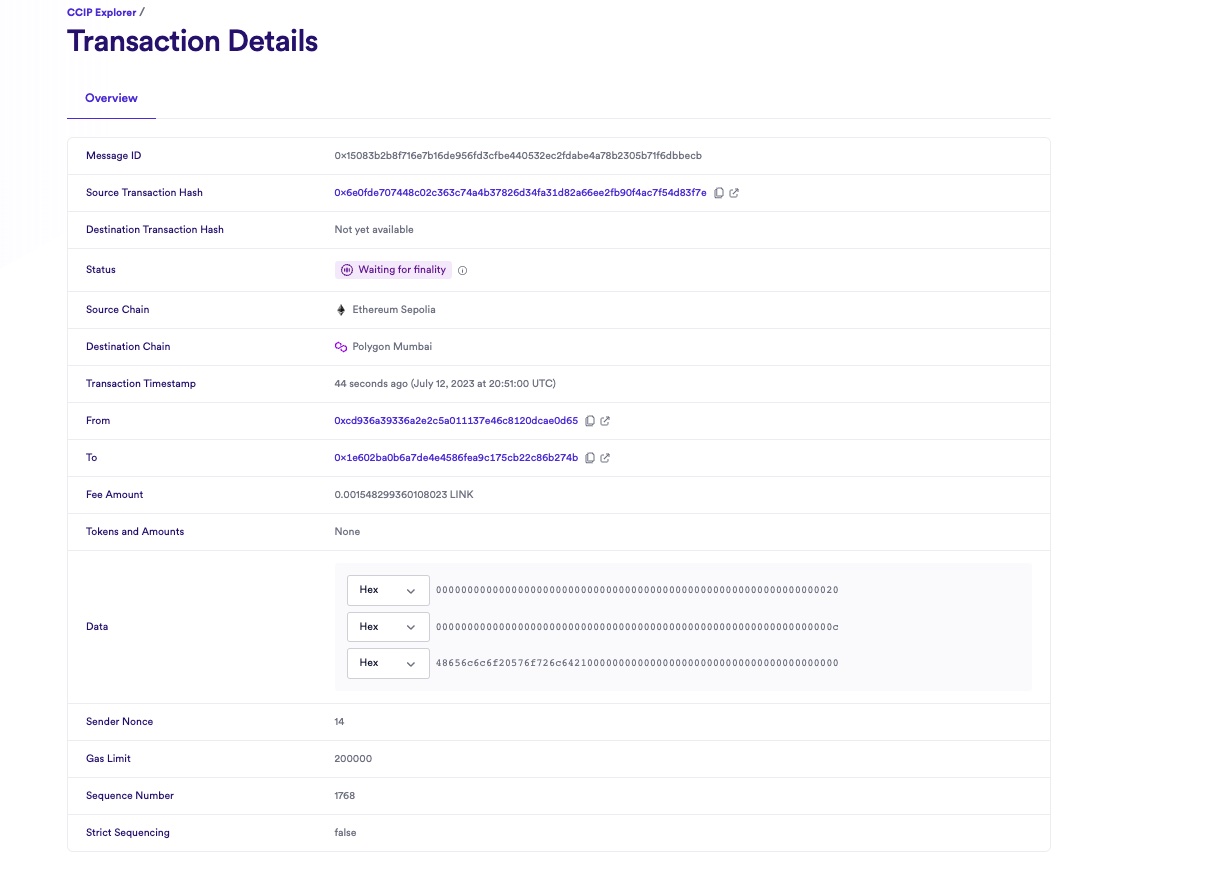Open the To address link
The width and height of the screenshot is (1218, 873).
pos(456,458)
